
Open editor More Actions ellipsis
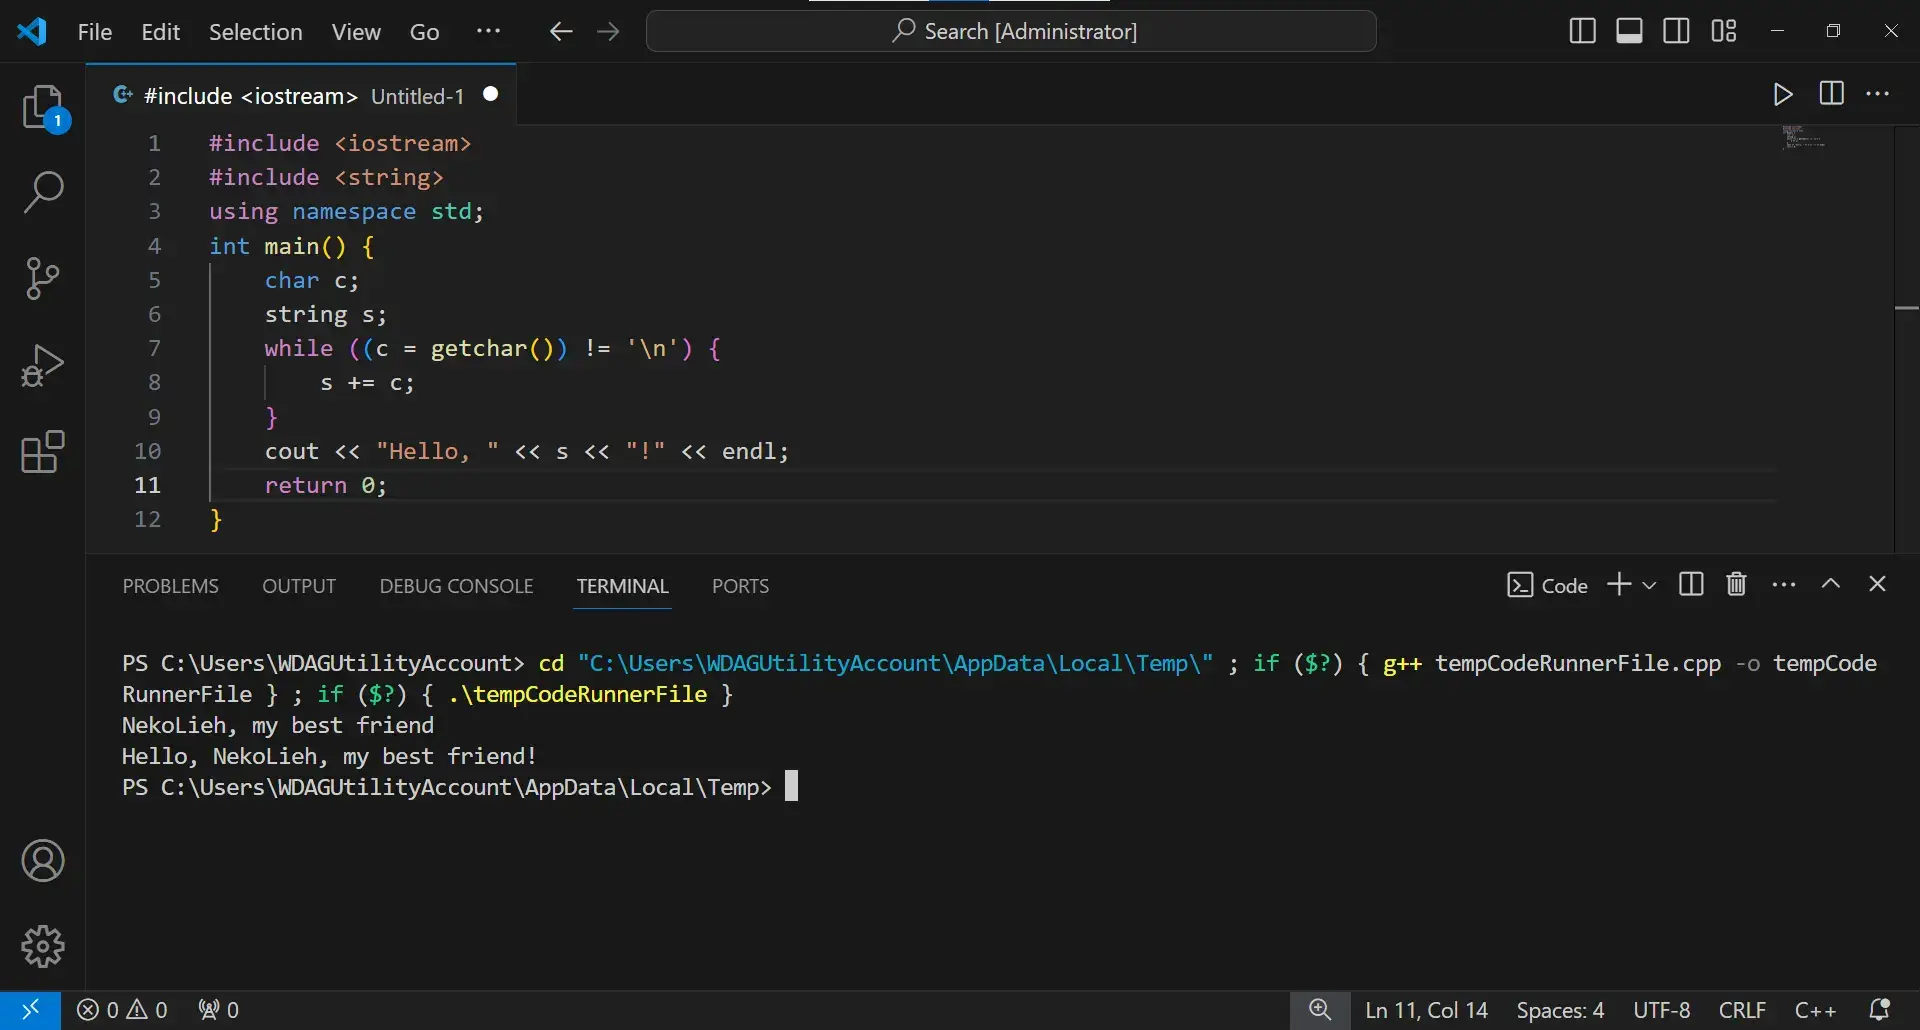(1879, 94)
